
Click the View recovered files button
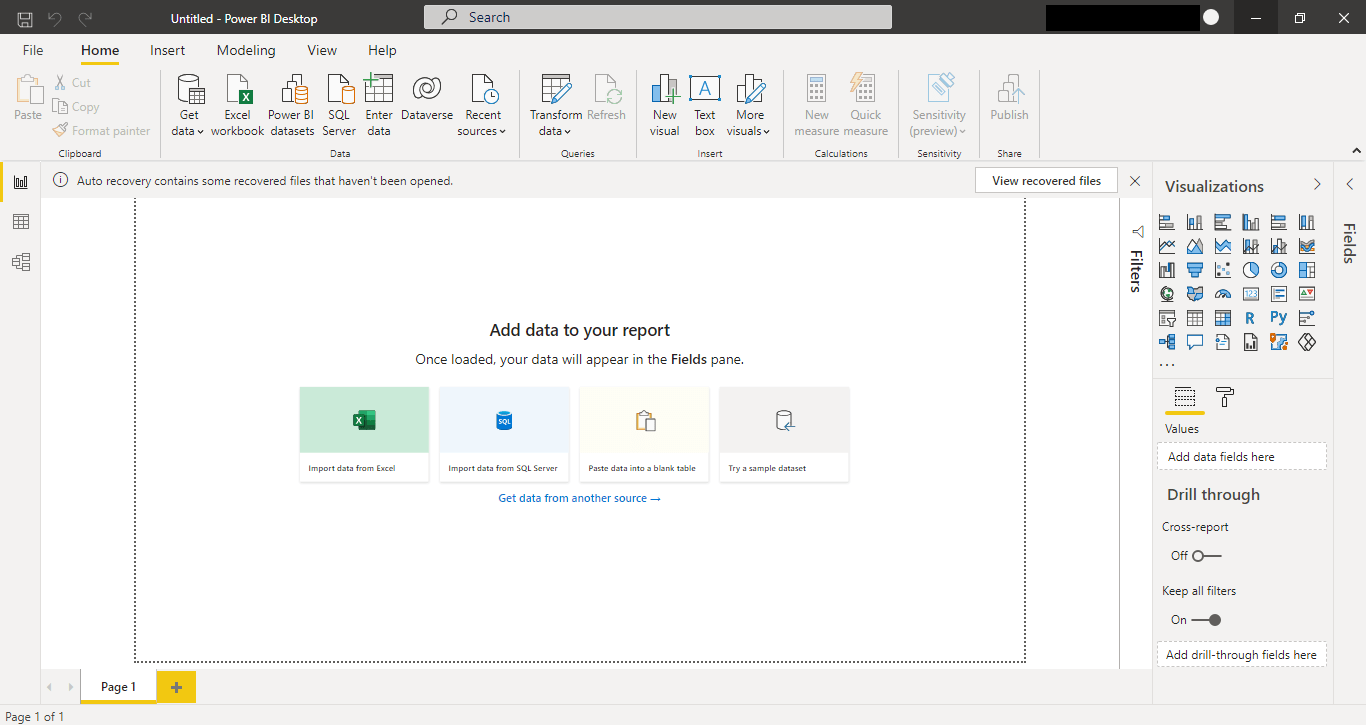(1046, 180)
